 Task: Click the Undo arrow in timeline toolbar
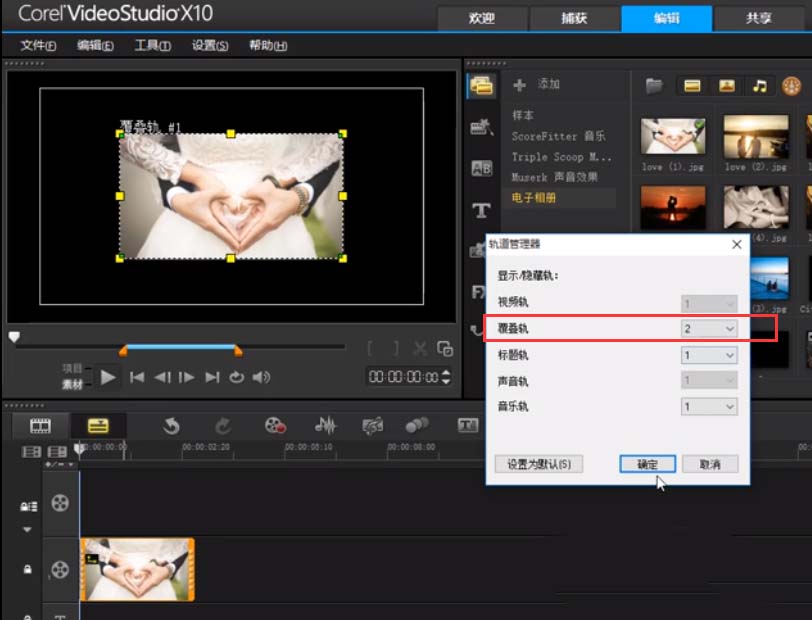point(171,426)
